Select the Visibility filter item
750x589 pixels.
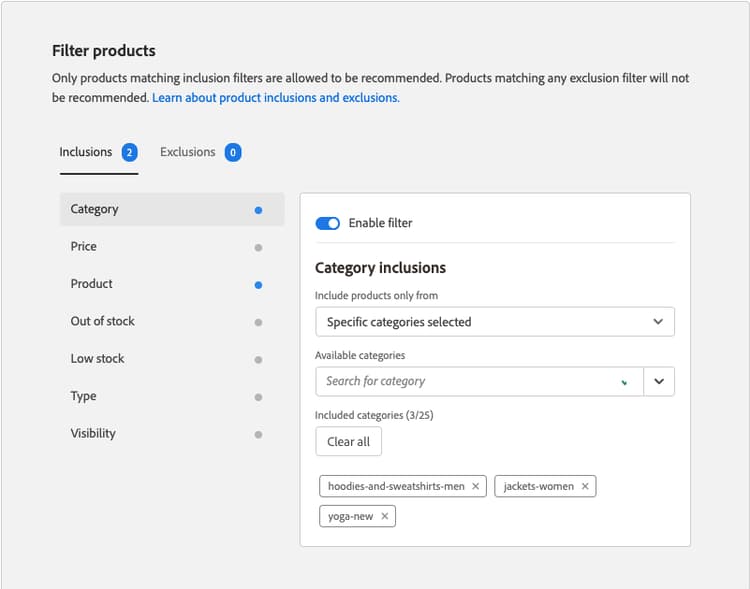point(93,433)
